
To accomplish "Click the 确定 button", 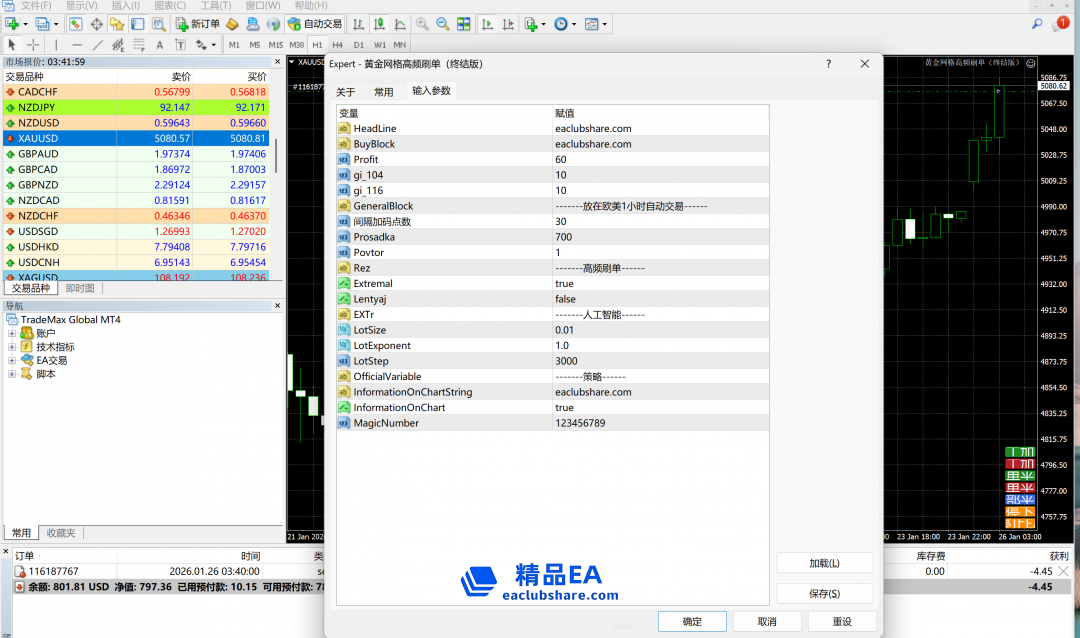I will 692,621.
